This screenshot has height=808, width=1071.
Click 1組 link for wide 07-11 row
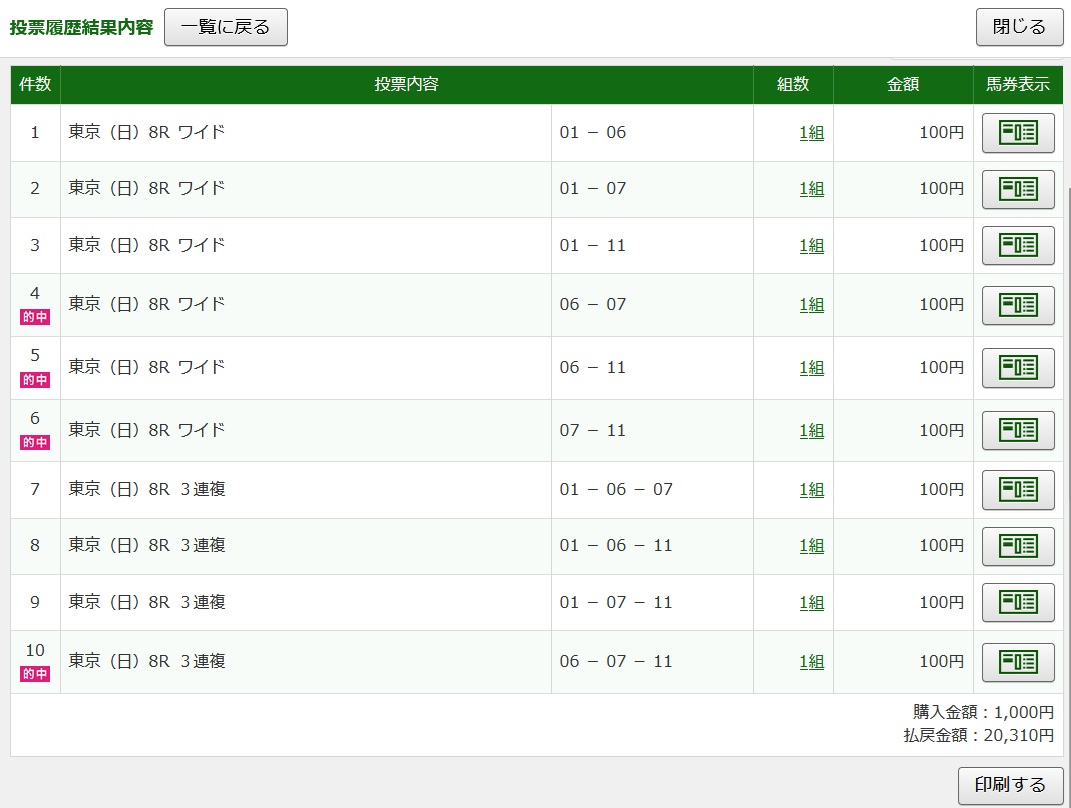[x=811, y=431]
